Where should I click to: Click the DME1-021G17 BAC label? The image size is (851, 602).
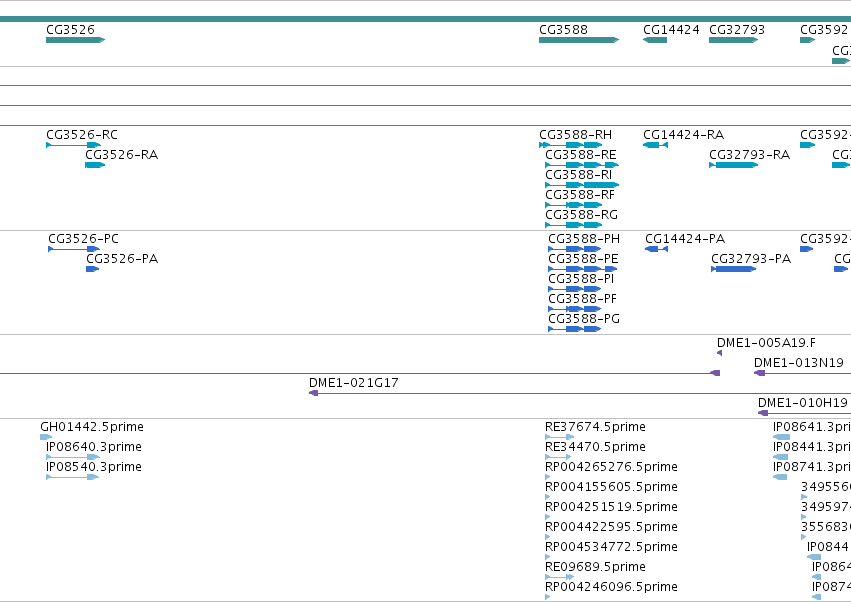pos(353,383)
